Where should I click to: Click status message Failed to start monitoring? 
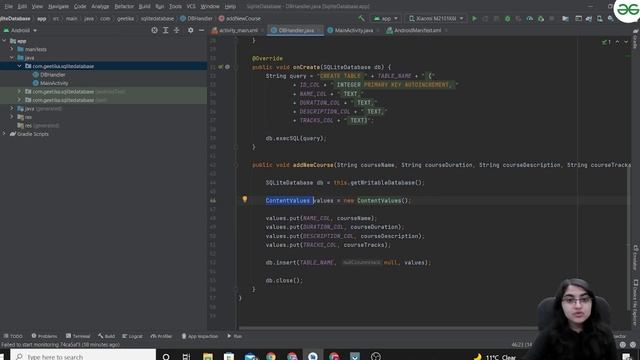pyautogui.click(x=60, y=344)
